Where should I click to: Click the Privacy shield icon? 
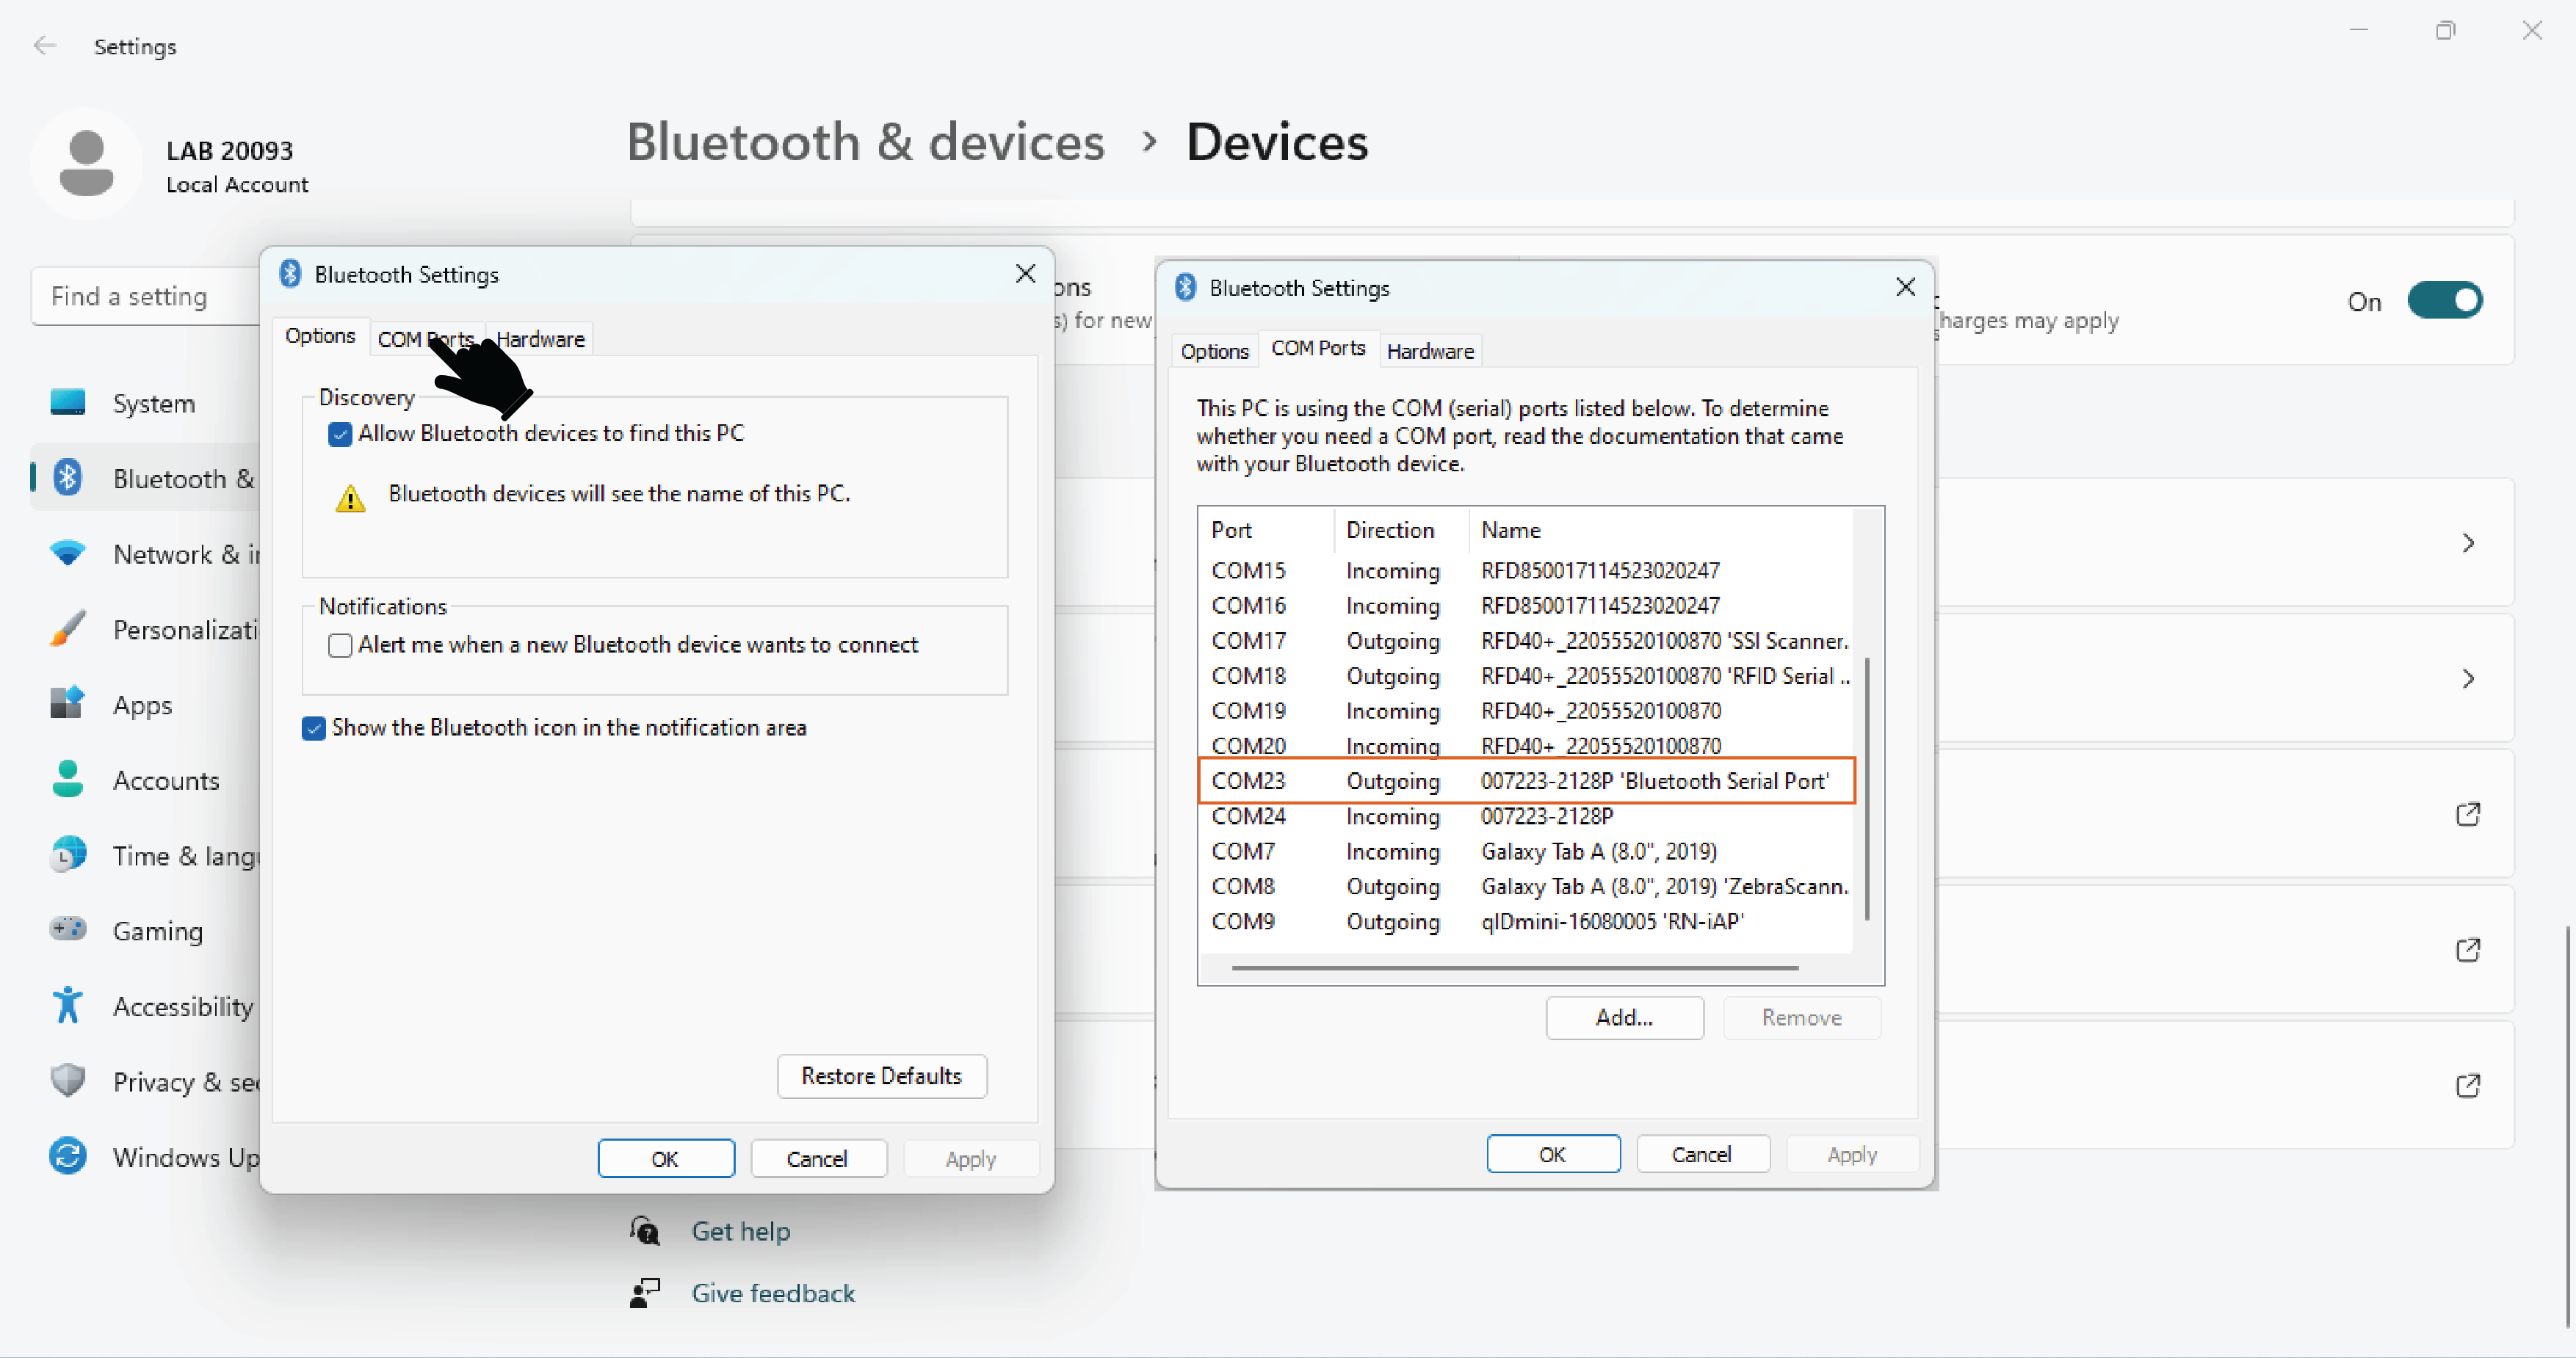click(x=68, y=1081)
